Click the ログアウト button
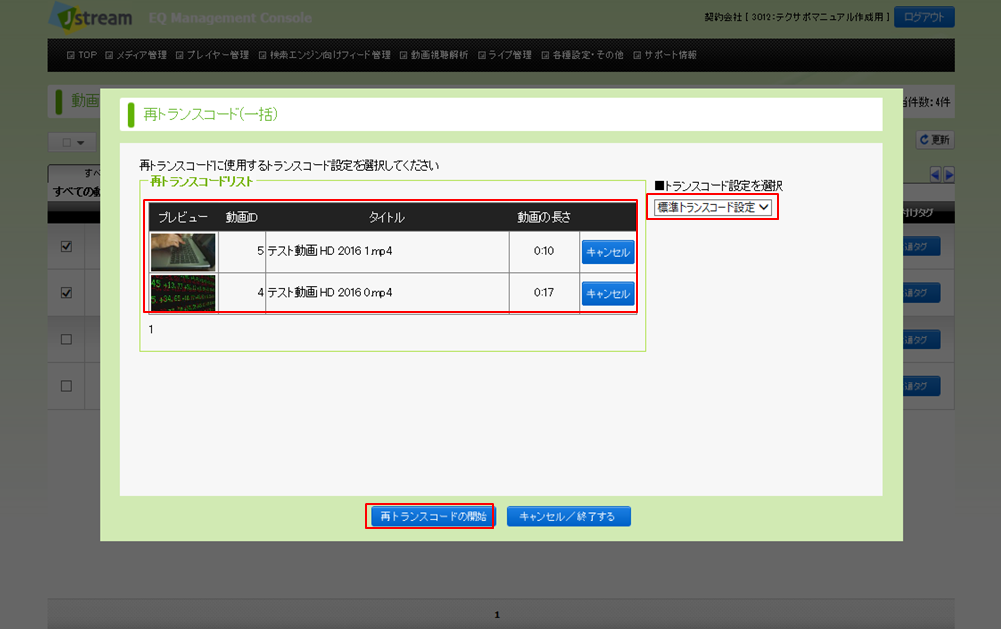 click(x=924, y=17)
